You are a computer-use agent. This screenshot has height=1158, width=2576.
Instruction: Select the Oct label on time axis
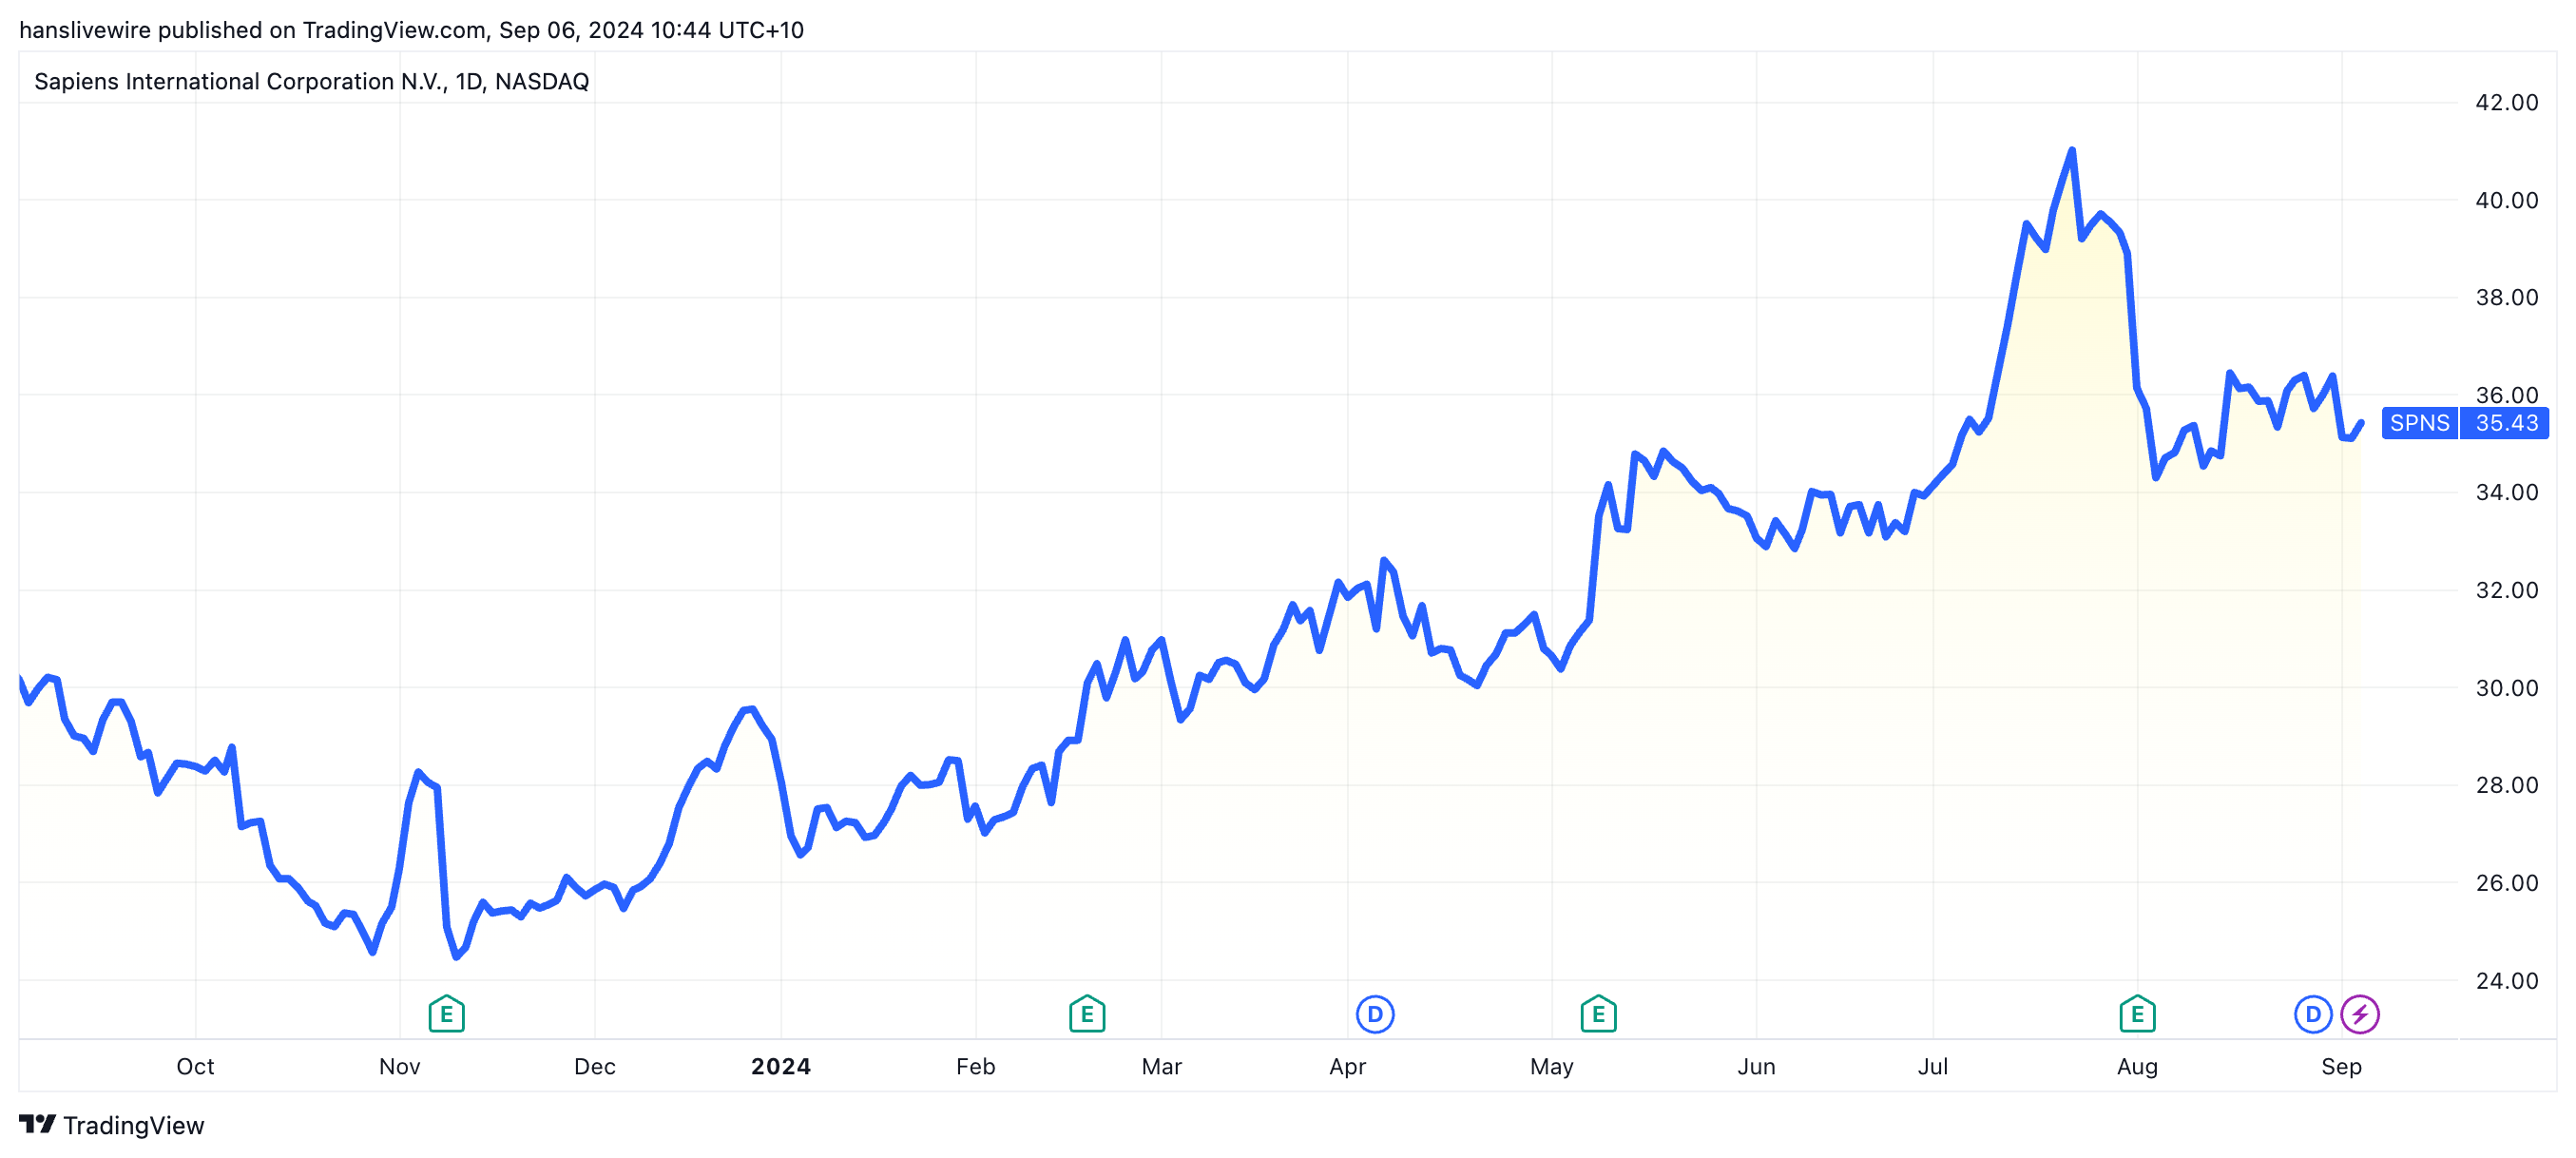[195, 1066]
